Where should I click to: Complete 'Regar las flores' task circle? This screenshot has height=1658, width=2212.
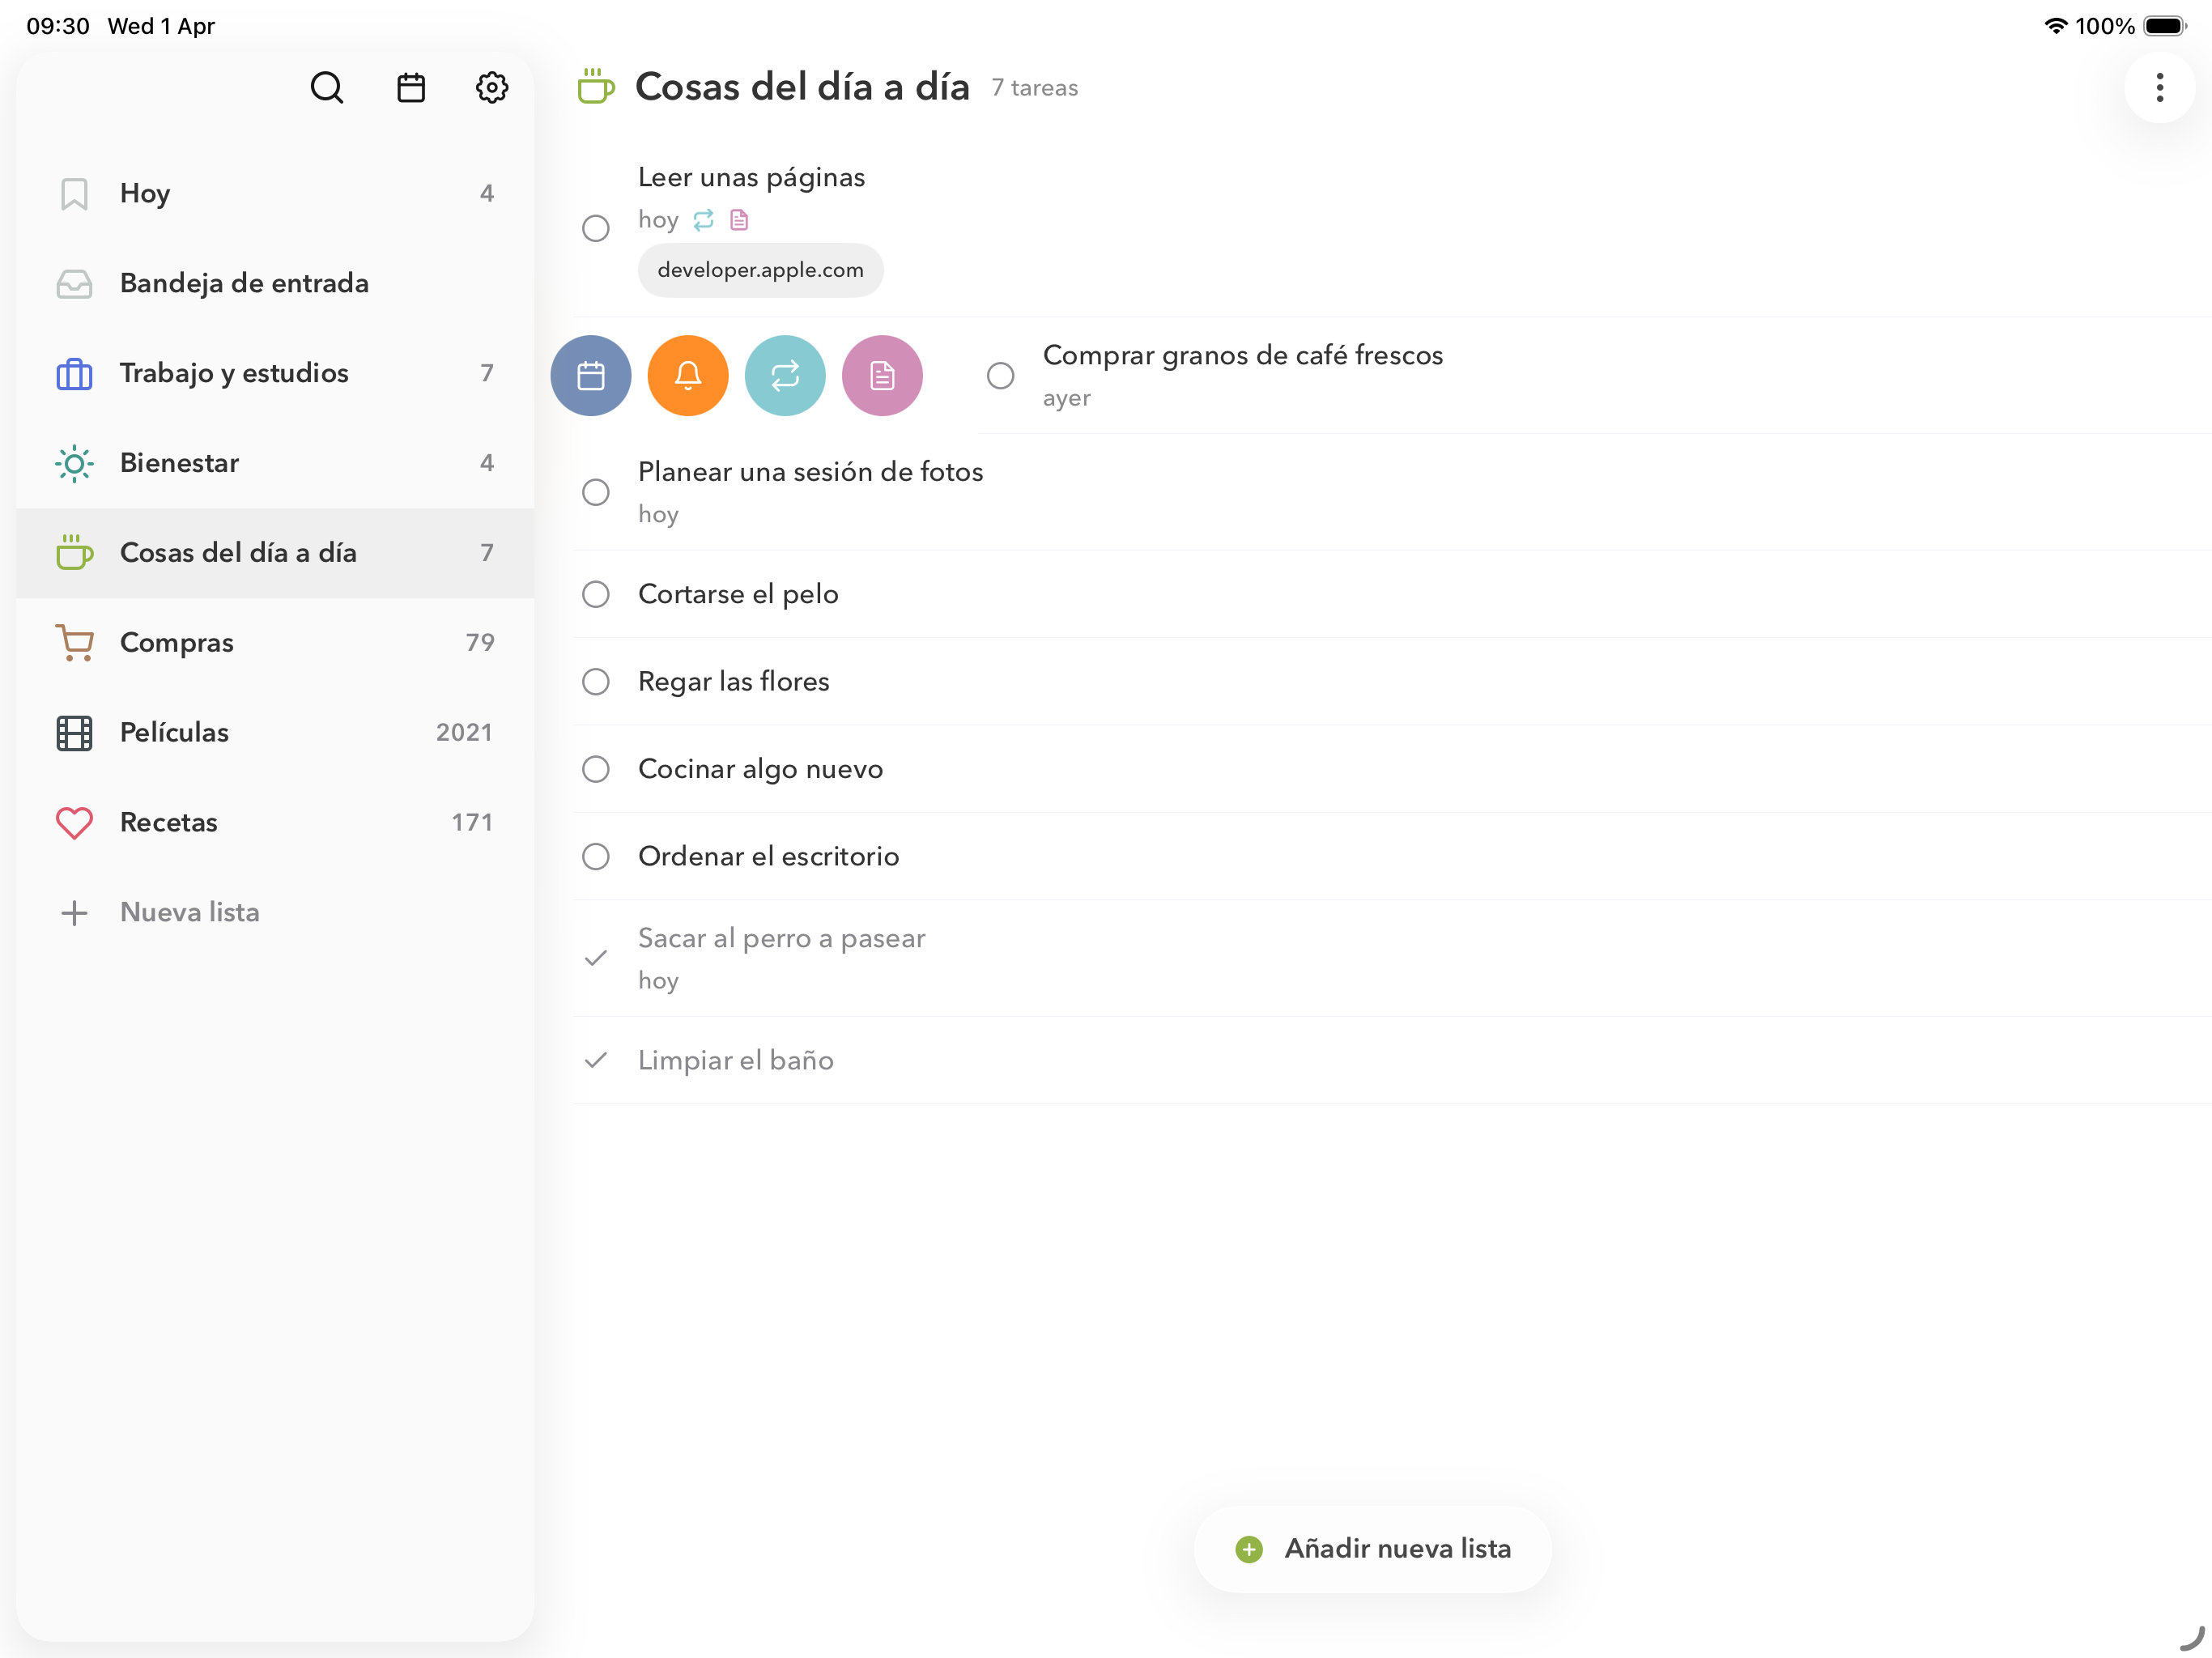pyautogui.click(x=596, y=682)
